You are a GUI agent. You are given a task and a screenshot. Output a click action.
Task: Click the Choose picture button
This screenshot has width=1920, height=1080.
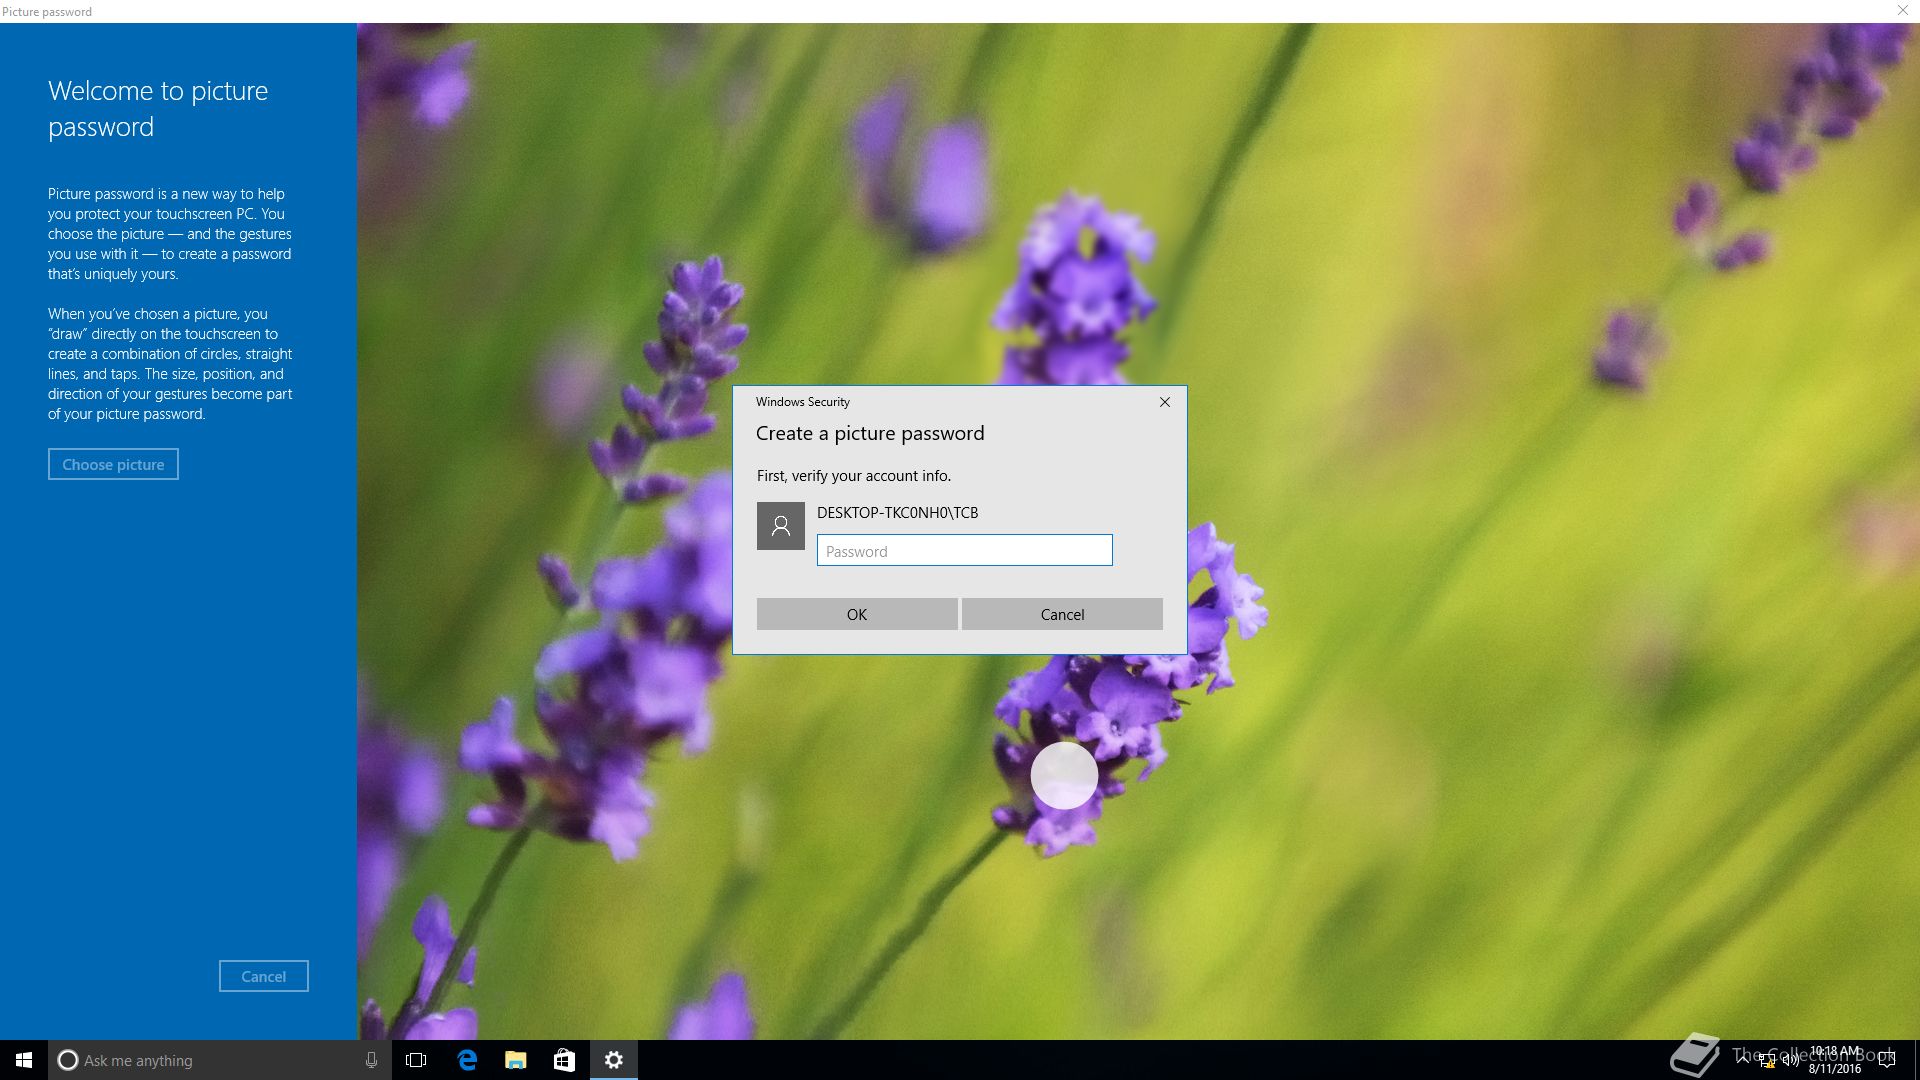click(x=113, y=464)
